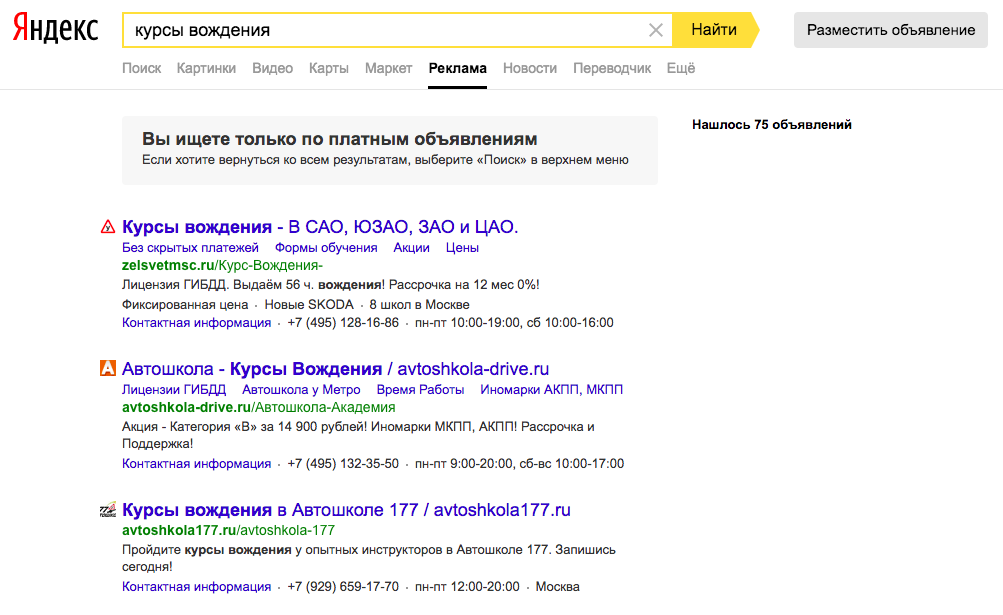Image resolution: width=1003 pixels, height=615 pixels.
Task: Click in the search field with курсы вождения
Action: (390, 30)
